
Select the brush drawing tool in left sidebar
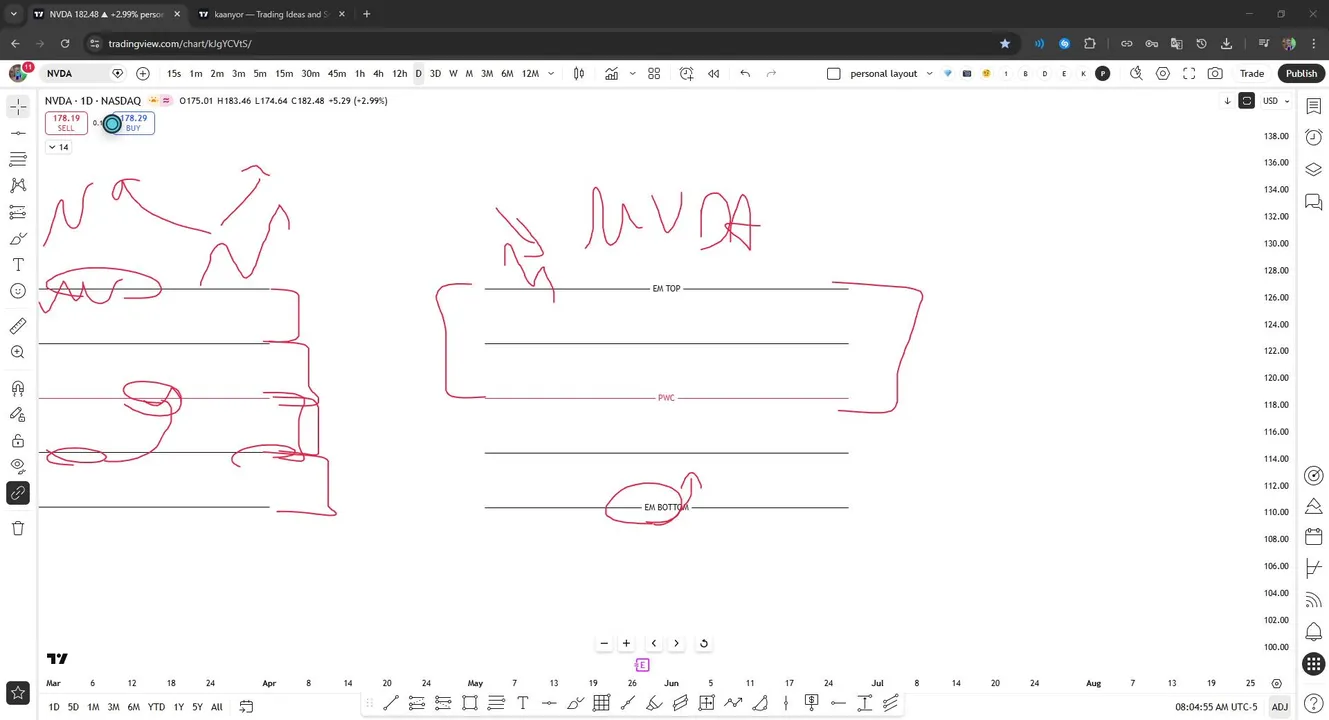tap(18, 239)
